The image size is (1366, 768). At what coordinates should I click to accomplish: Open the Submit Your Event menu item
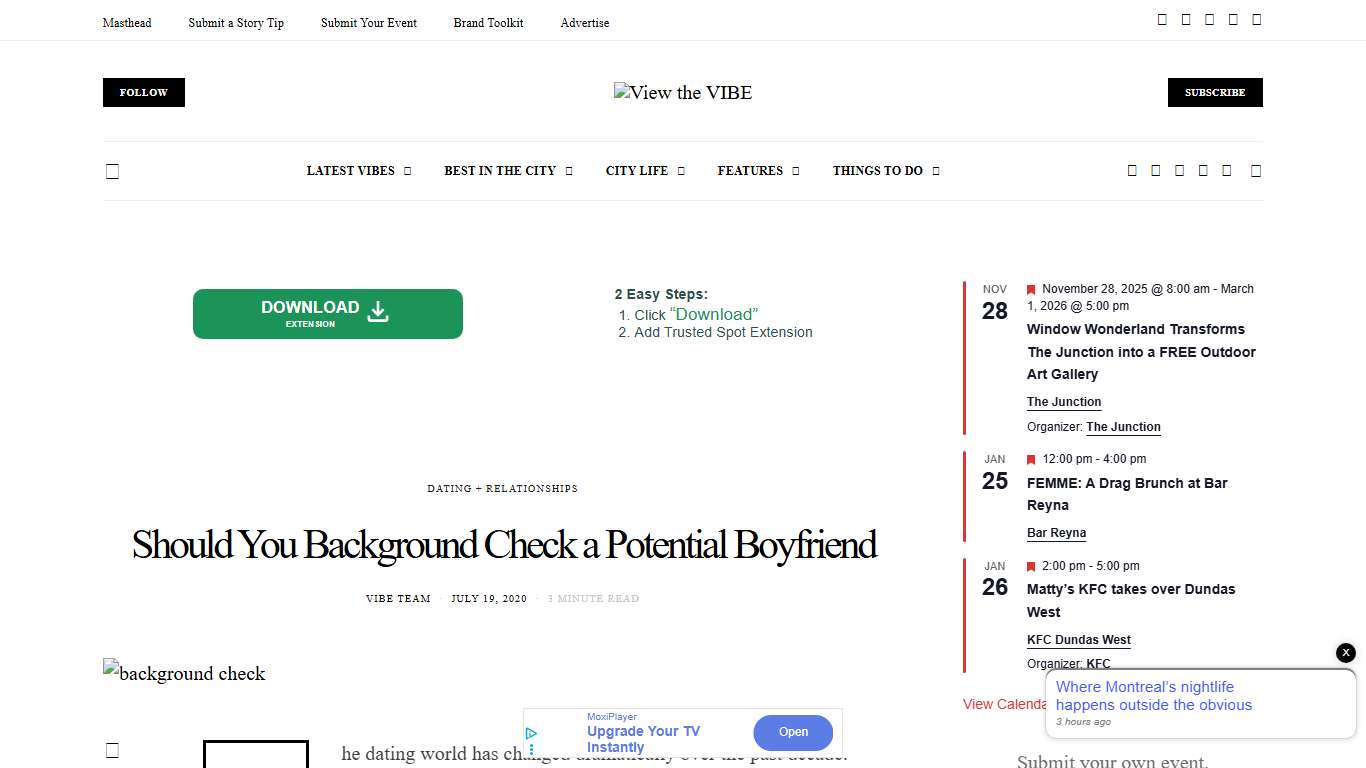click(368, 22)
